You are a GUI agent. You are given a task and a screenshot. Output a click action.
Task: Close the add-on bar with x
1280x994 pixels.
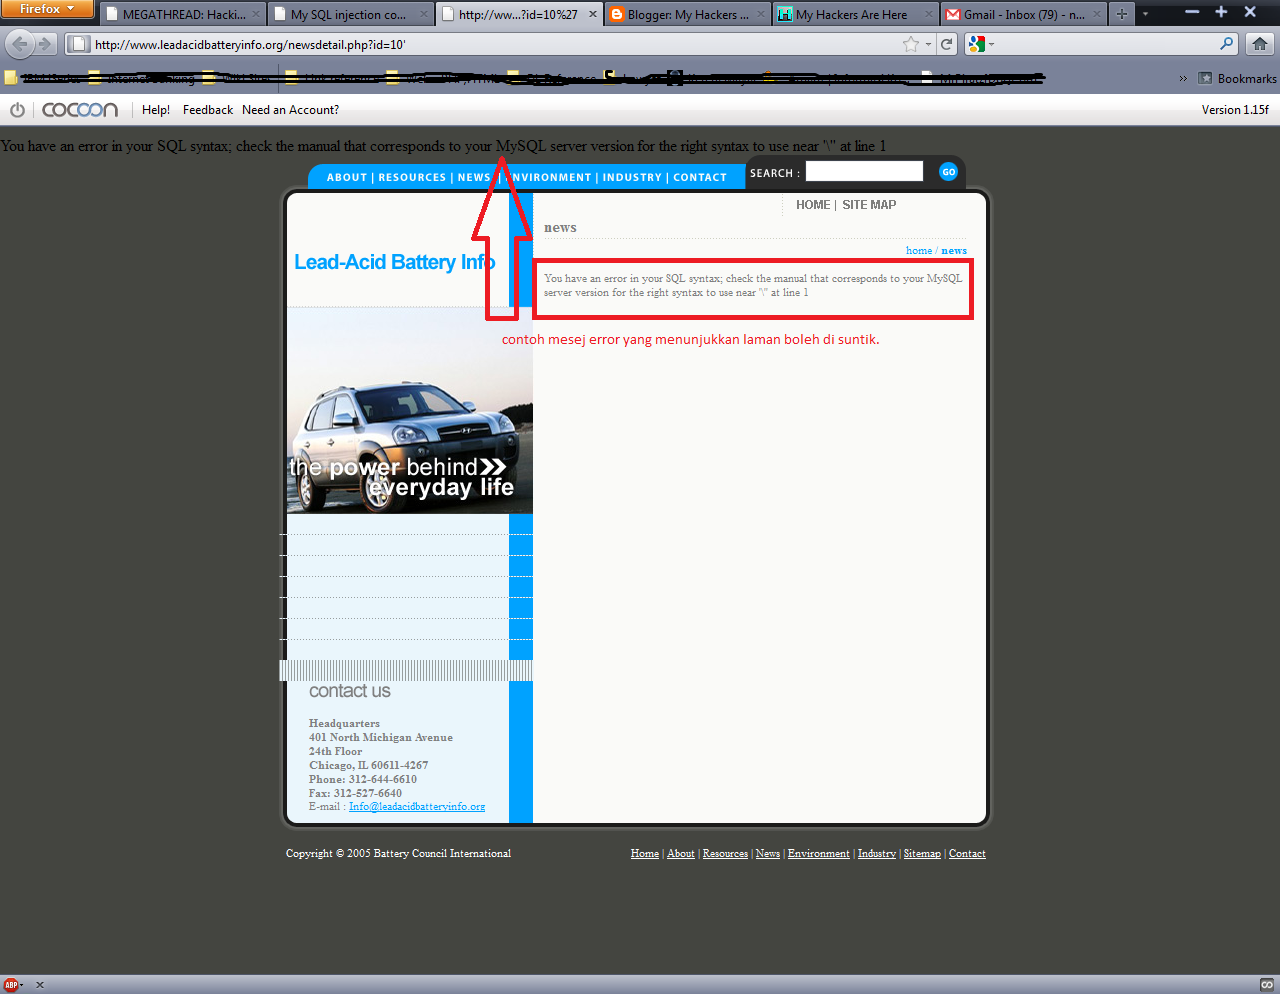[40, 985]
